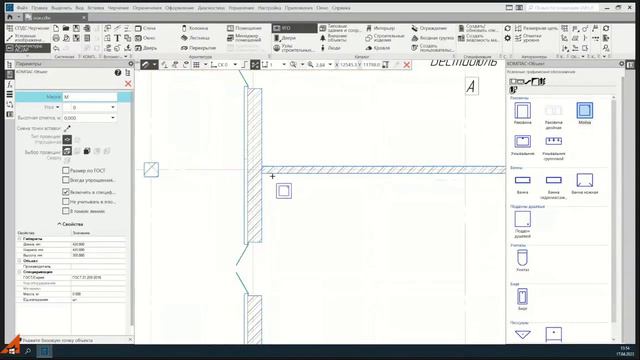Viewport: 640px width, 360px height.
Task: Open the Помещение (room) tool
Action: [244, 28]
